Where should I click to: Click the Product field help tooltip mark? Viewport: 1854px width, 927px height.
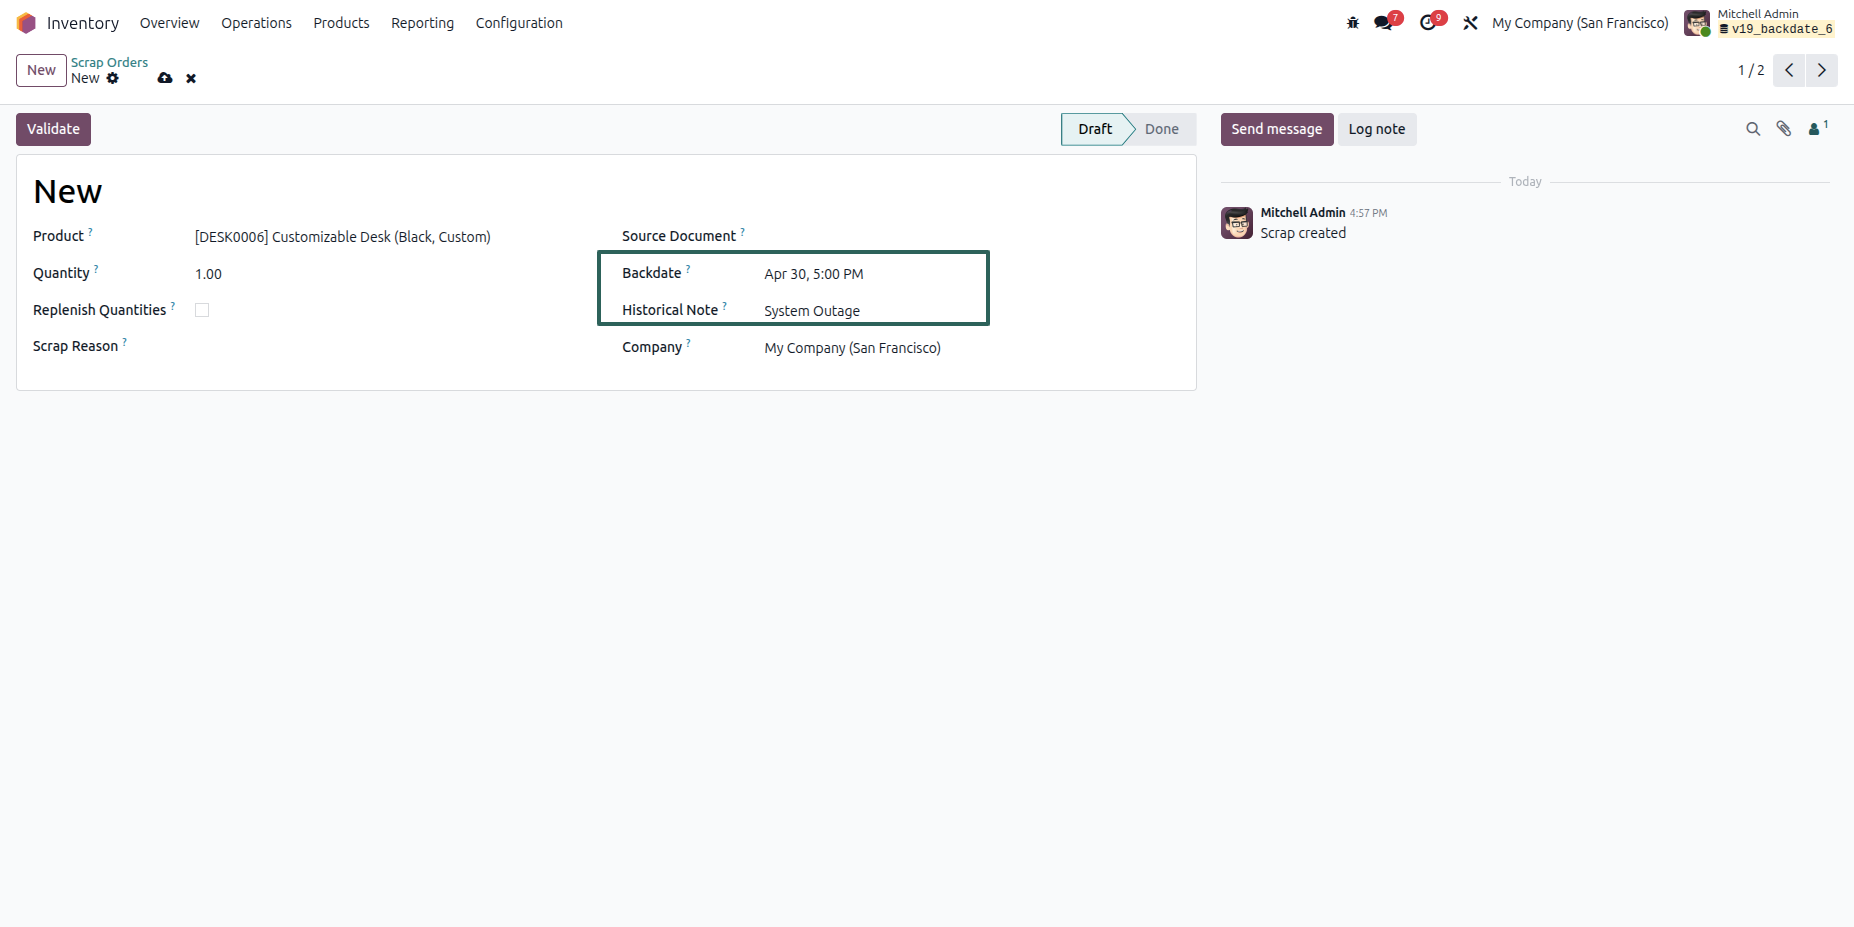click(90, 231)
